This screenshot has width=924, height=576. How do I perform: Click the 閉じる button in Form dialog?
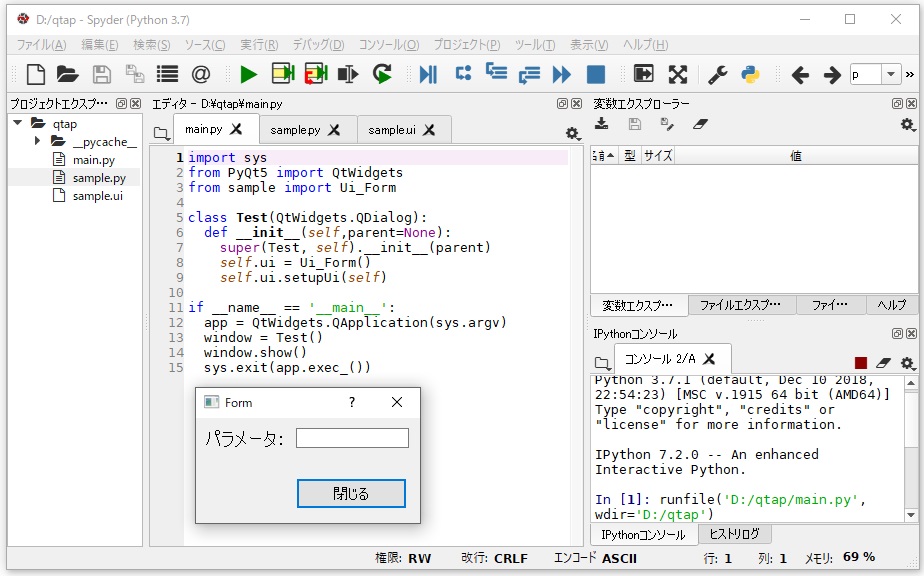tap(351, 493)
